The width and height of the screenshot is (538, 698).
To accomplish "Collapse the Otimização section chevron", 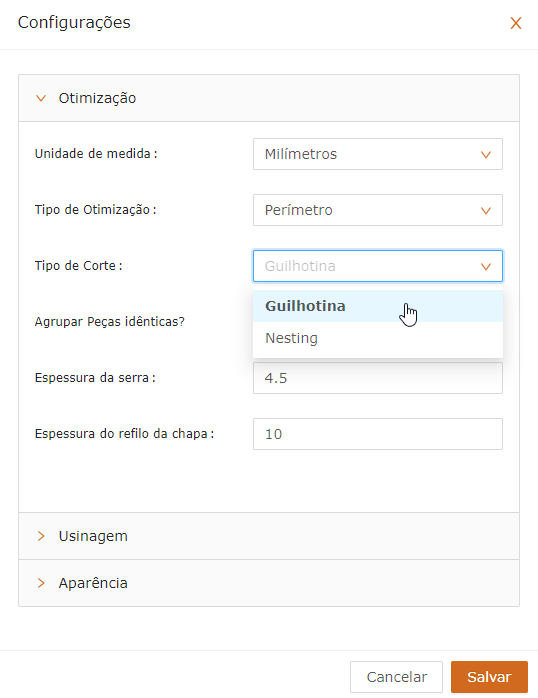I will tap(41, 98).
